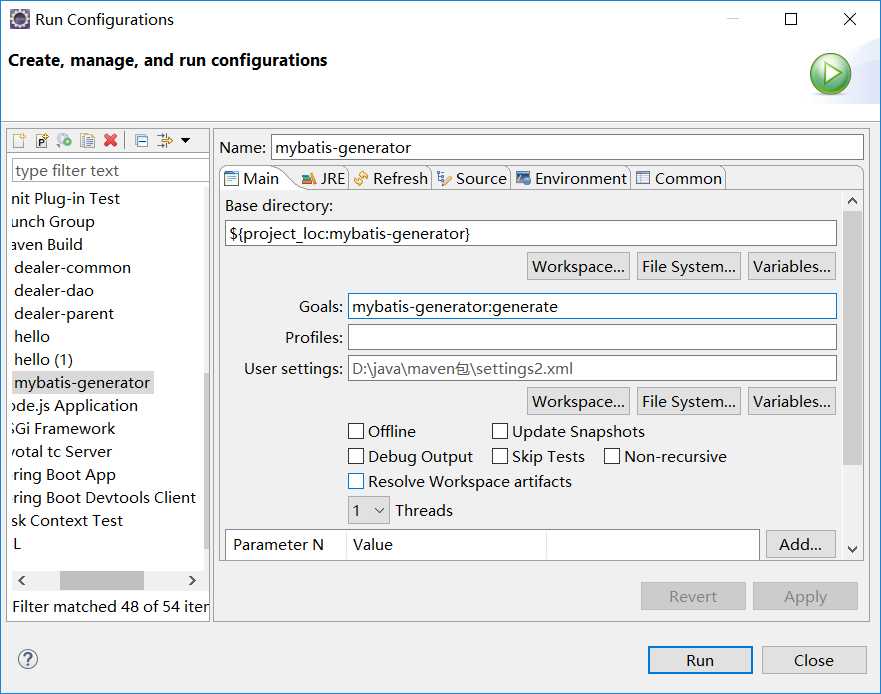This screenshot has height=694, width=881.
Task: Select JUnit Plug-in Test type
Action: (x=65, y=198)
